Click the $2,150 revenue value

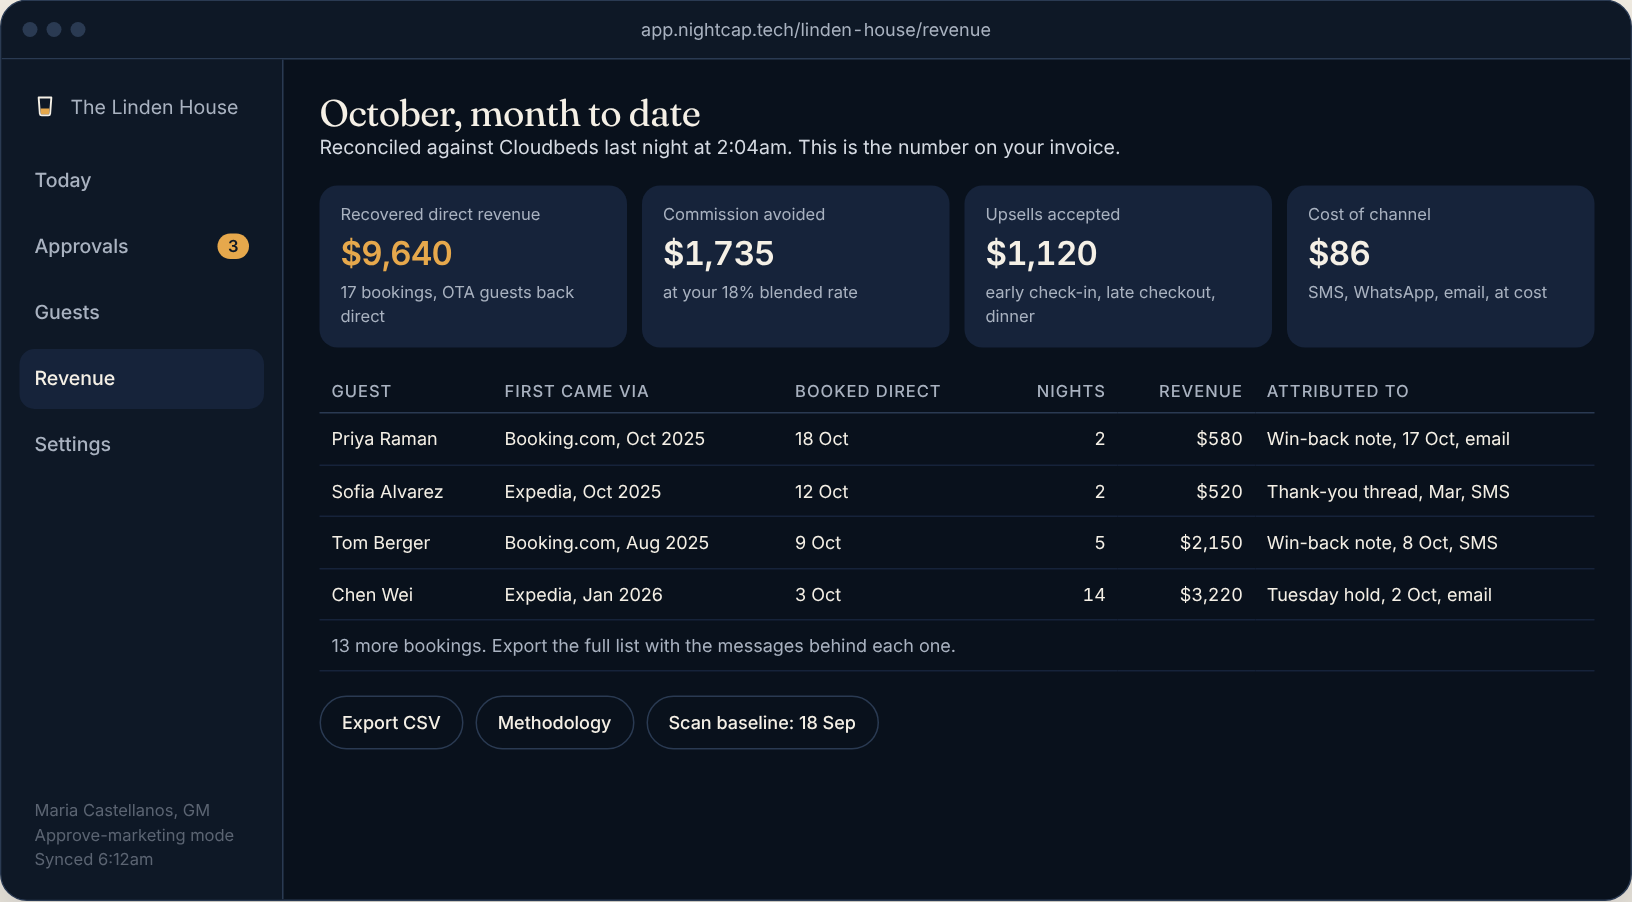tap(1211, 543)
